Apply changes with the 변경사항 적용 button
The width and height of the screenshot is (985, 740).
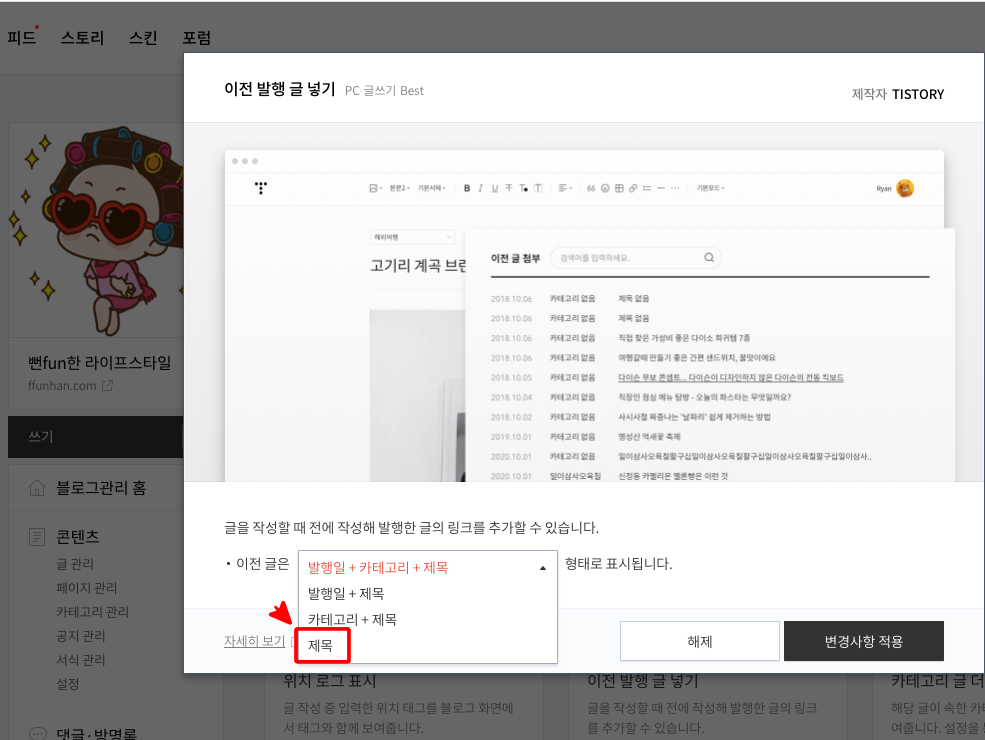pos(863,640)
